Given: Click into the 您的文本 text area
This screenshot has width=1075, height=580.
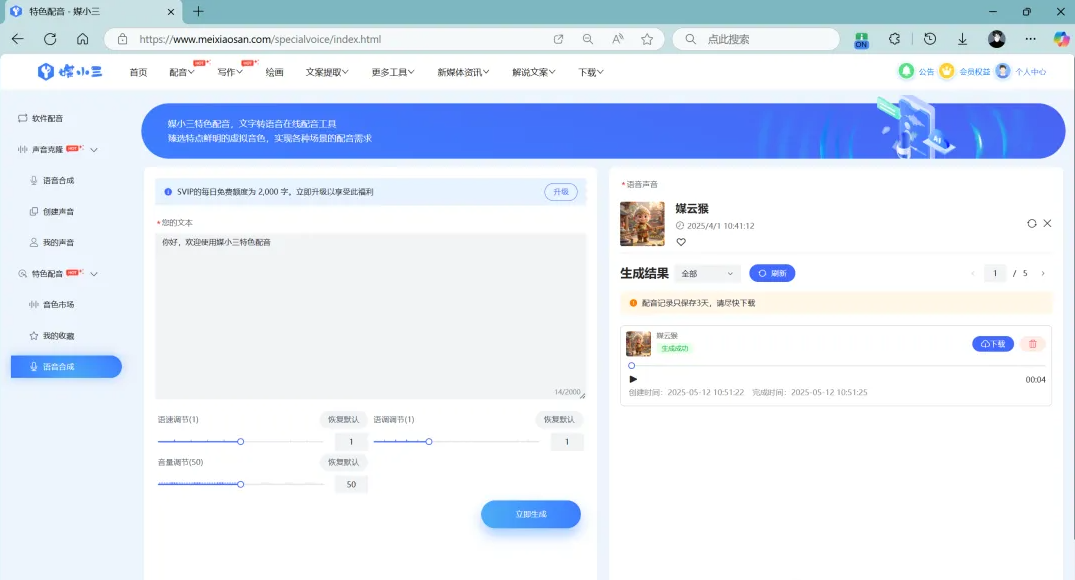Looking at the screenshot, I should pos(371,316).
